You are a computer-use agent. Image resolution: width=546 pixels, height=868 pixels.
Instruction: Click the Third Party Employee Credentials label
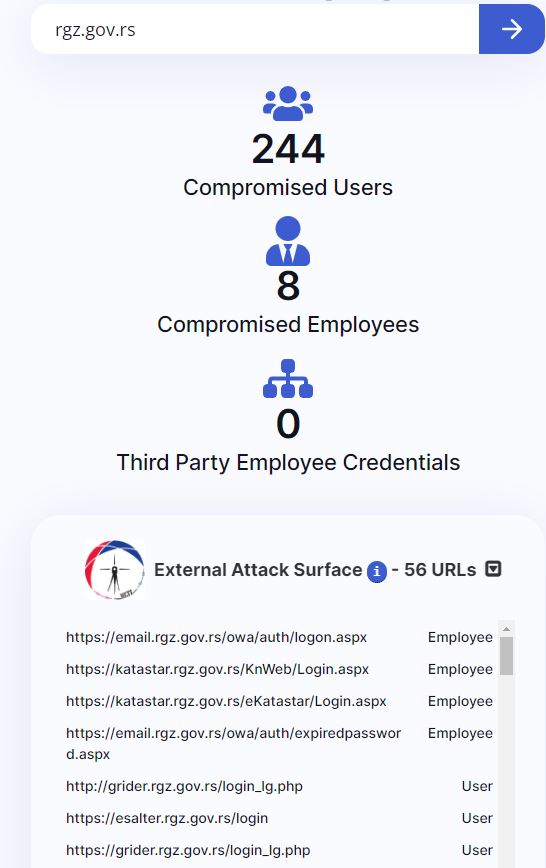288,462
